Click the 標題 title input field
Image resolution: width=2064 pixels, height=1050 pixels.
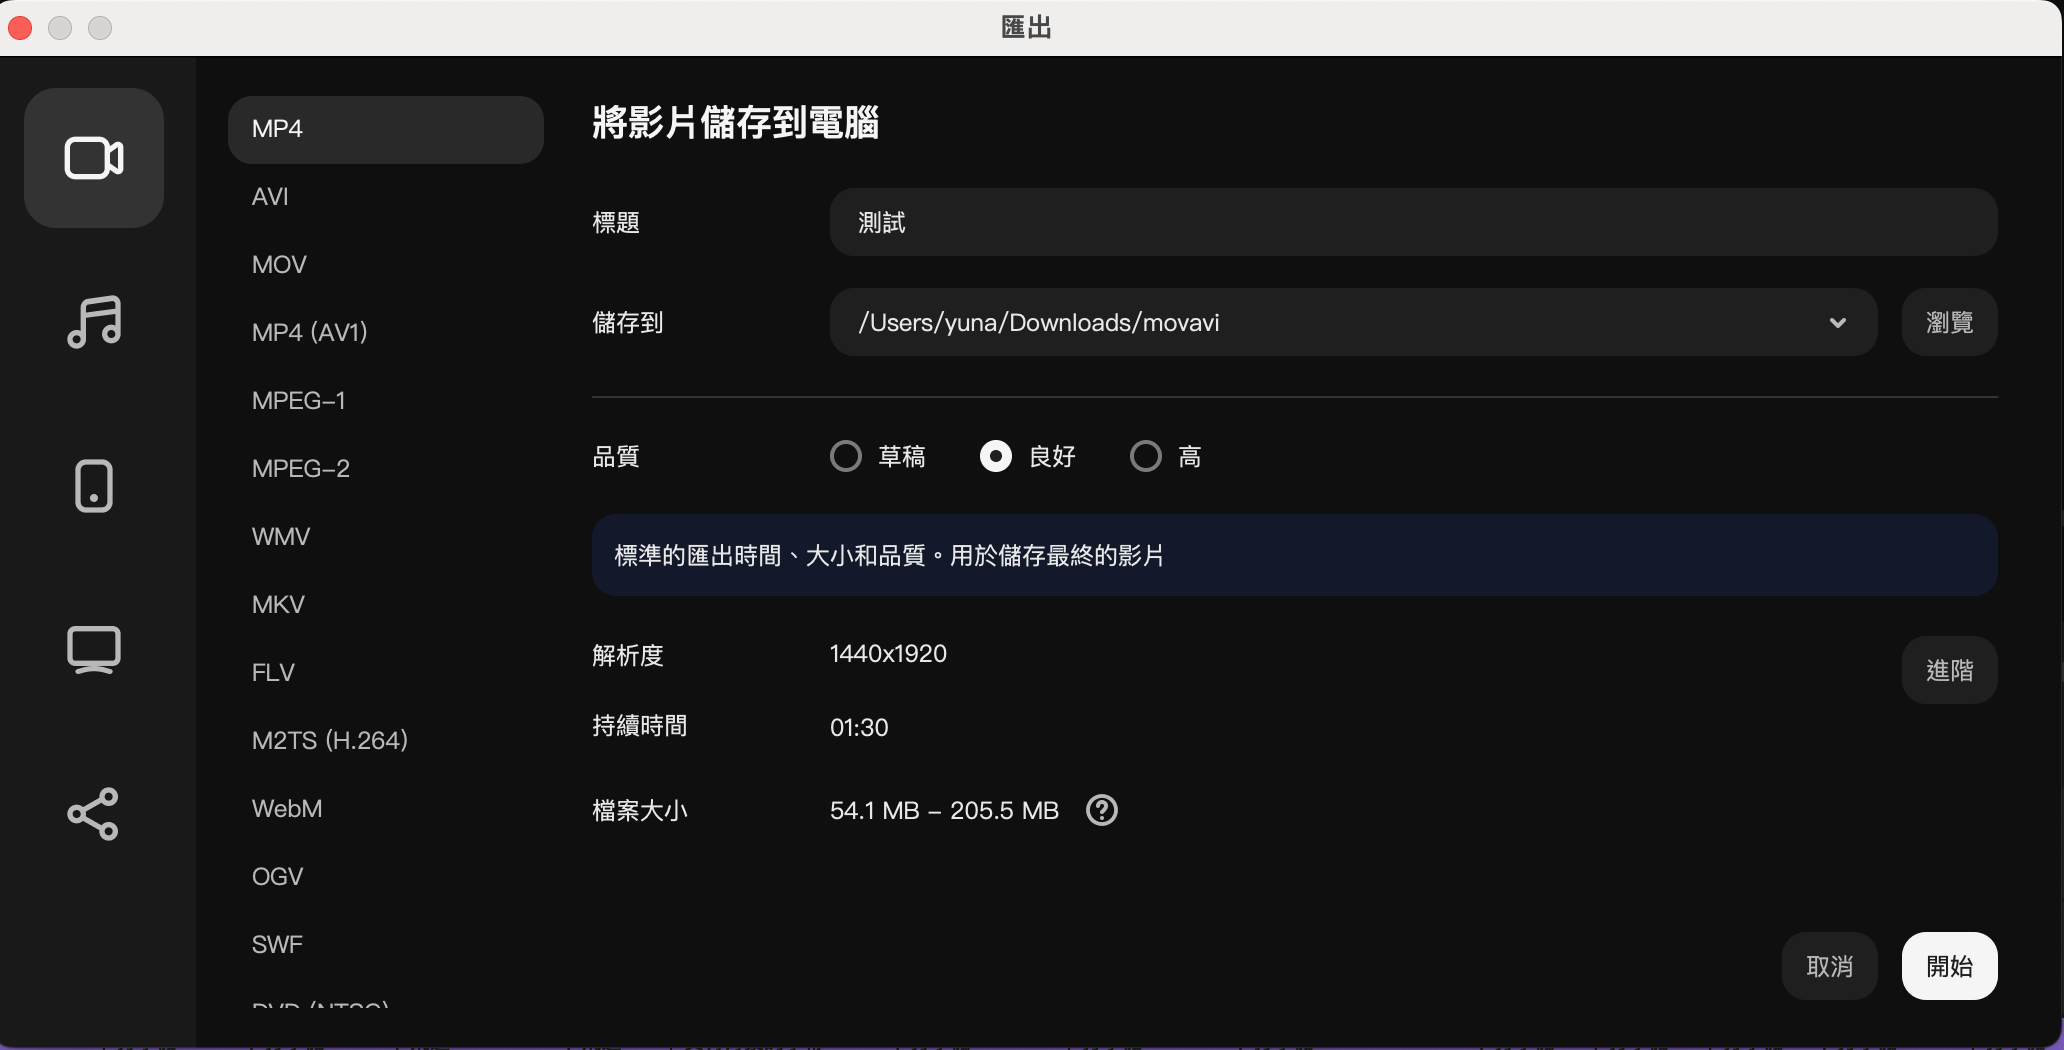pyautogui.click(x=1413, y=222)
